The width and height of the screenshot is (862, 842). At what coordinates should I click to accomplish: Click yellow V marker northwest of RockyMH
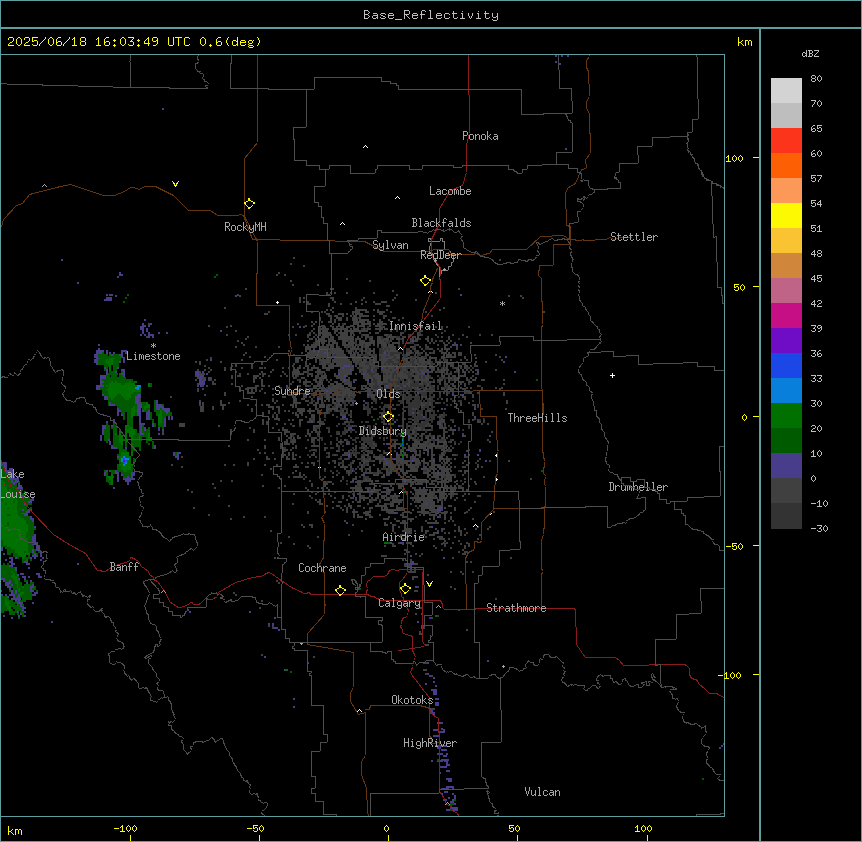(x=175, y=184)
